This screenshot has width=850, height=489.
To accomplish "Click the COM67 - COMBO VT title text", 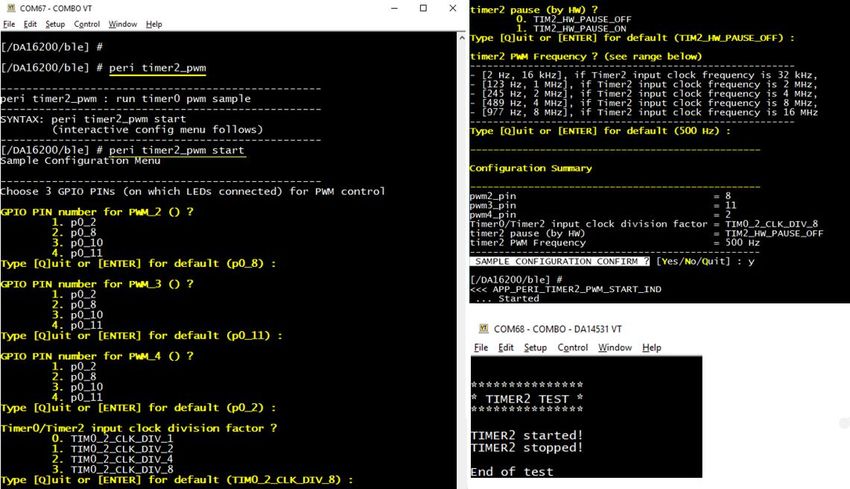I will pos(56,8).
